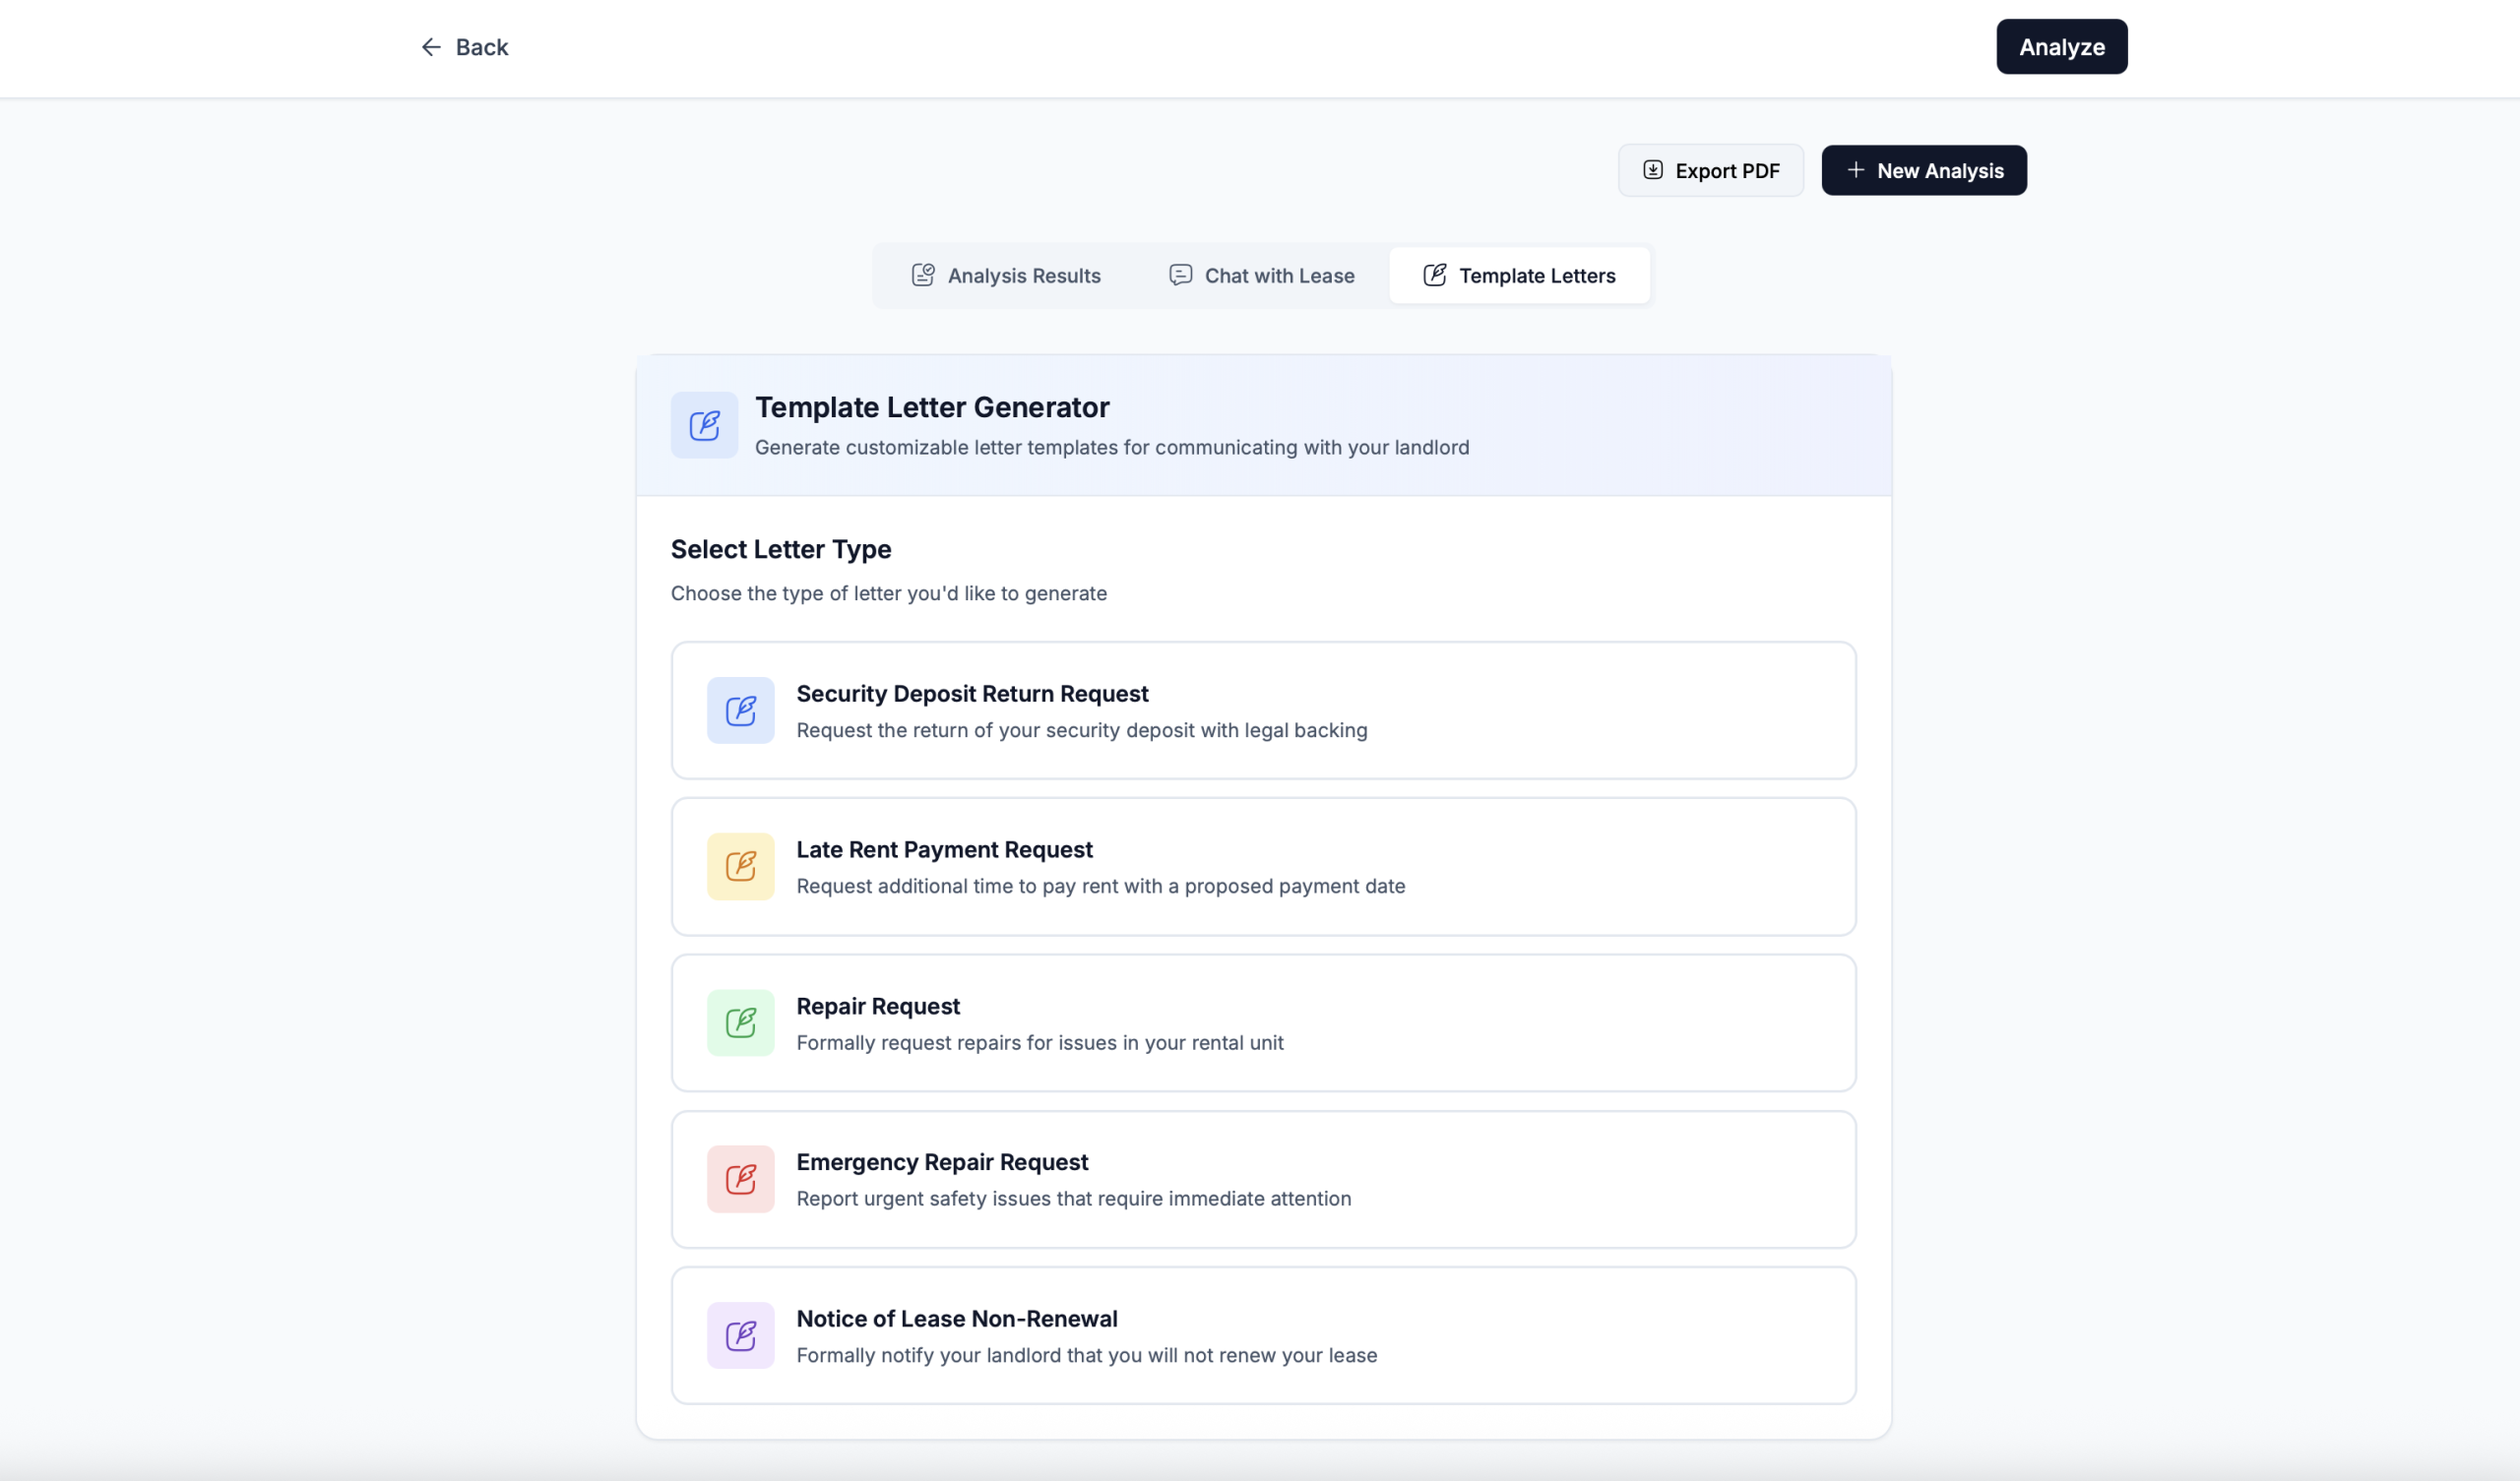The image size is (2520, 1481).
Task: Click the green Repair Request icon
Action: 740,1022
